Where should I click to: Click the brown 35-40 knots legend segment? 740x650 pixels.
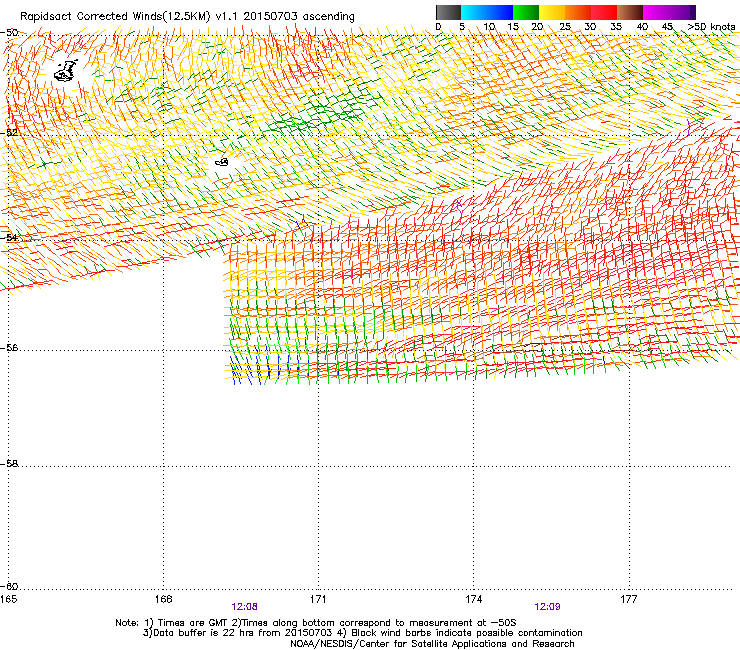point(630,12)
